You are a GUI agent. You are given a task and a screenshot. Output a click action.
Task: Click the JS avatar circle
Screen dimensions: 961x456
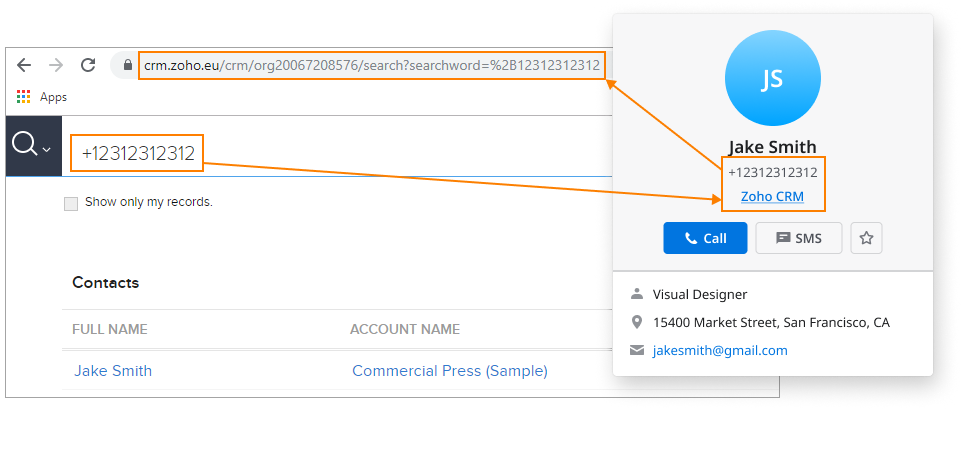773,77
